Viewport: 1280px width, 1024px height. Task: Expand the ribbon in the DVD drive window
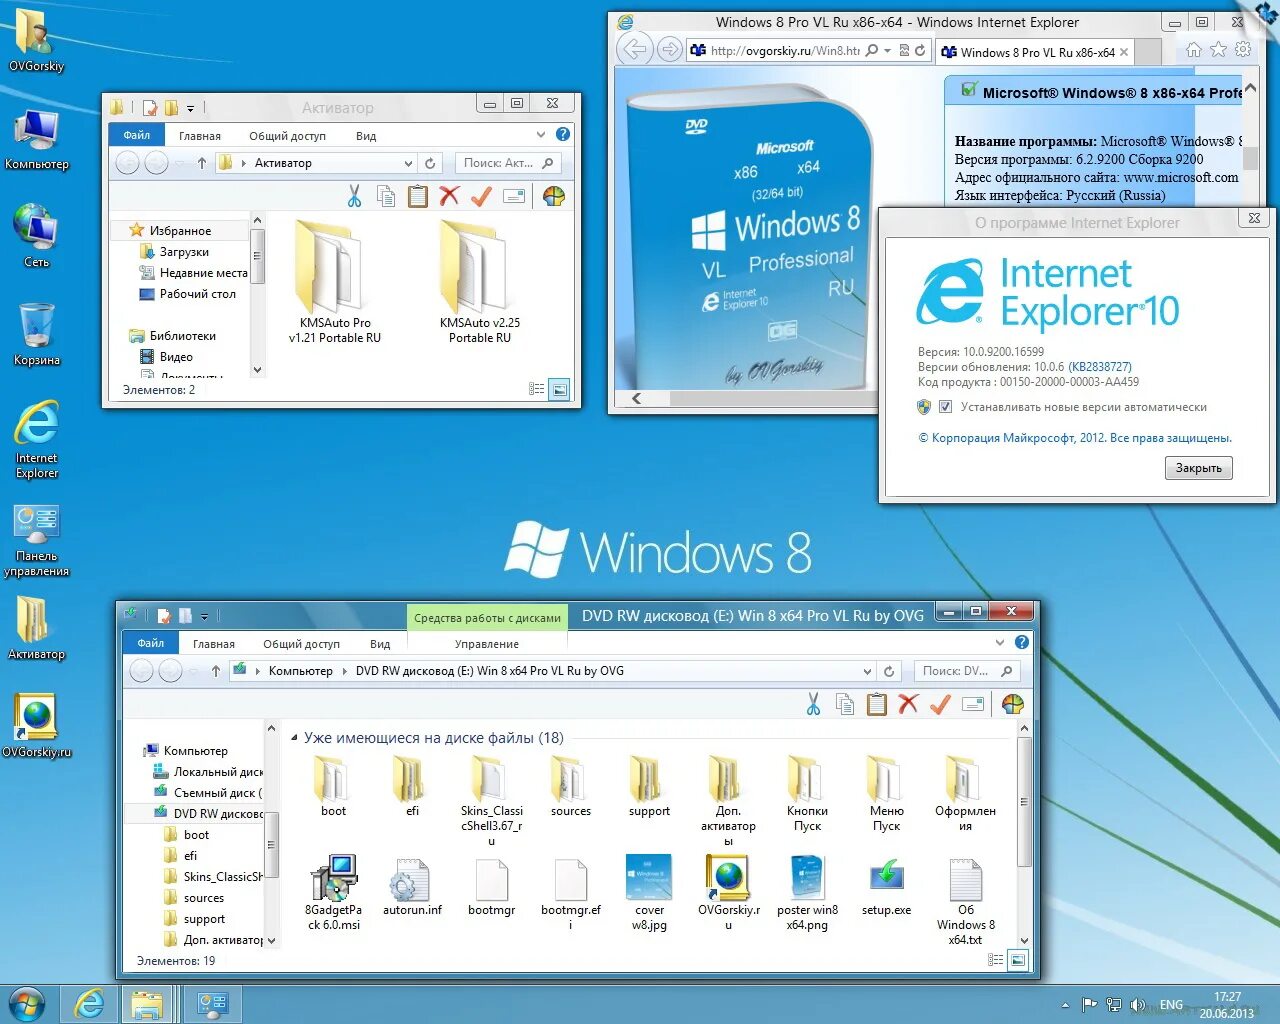[x=999, y=642]
